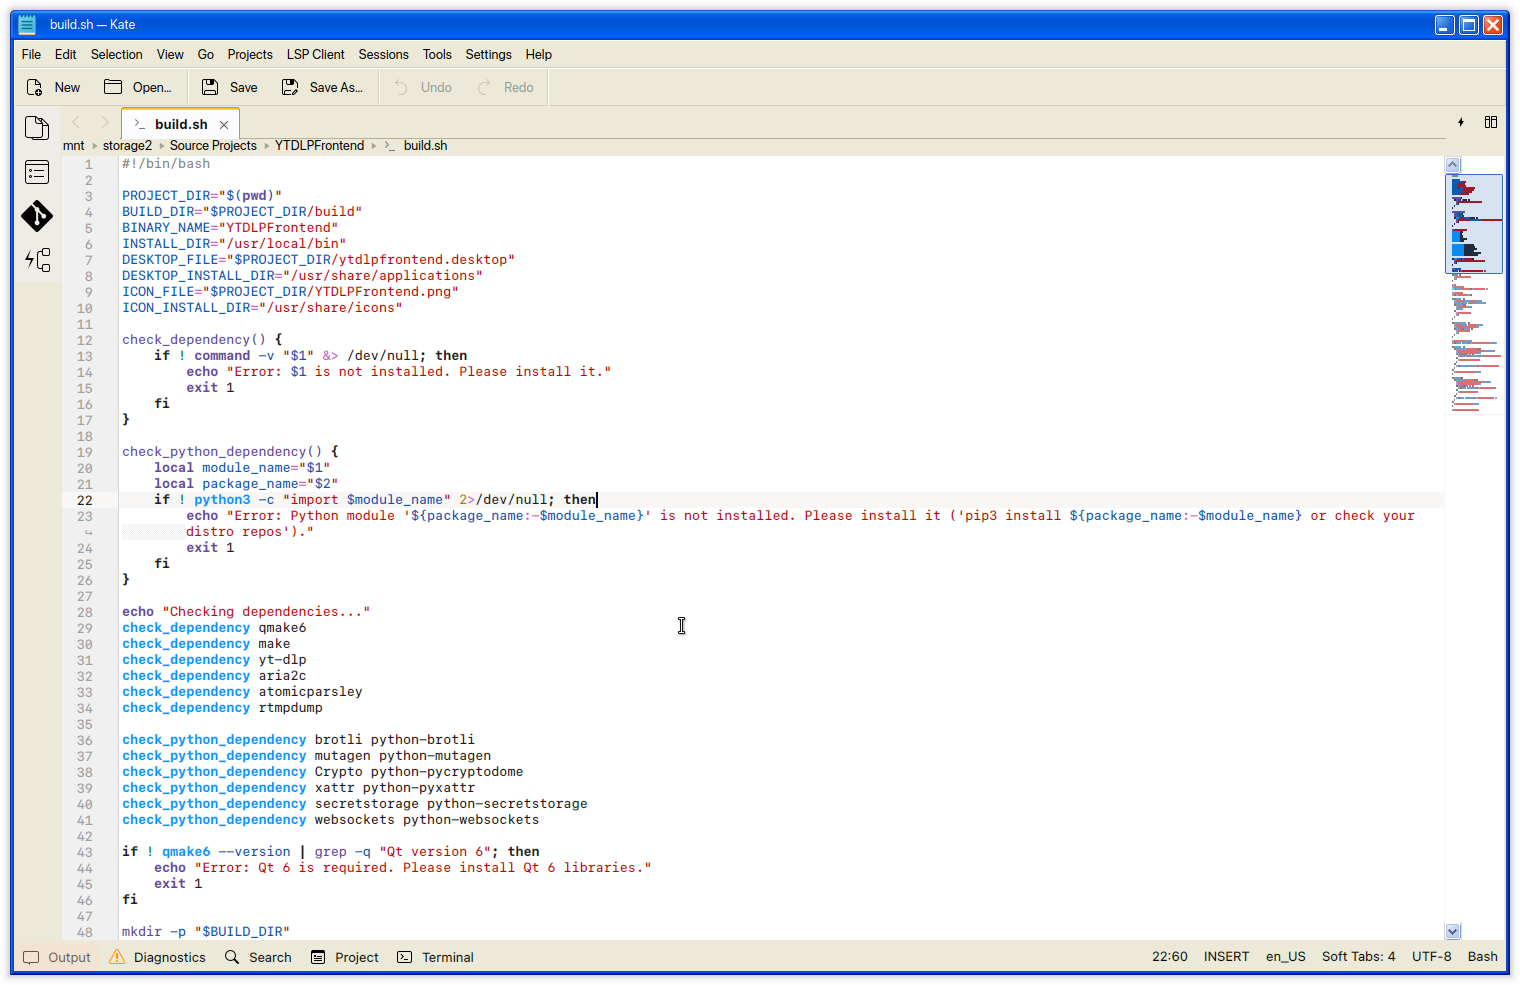Click the Kate application window icon
The width and height of the screenshot is (1520, 985).
(x=28, y=24)
